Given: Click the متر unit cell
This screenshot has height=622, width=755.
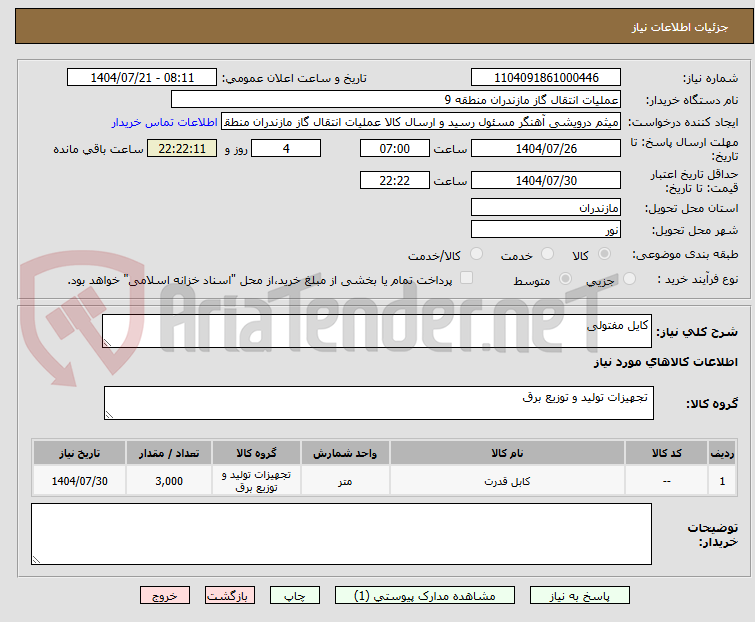Looking at the screenshot, I should (345, 480).
